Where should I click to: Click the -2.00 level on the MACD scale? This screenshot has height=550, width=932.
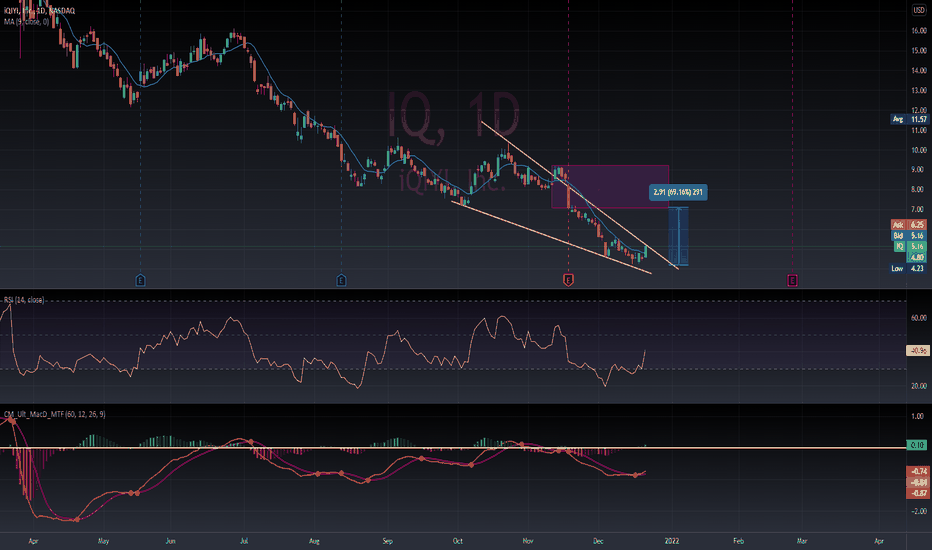tap(919, 511)
